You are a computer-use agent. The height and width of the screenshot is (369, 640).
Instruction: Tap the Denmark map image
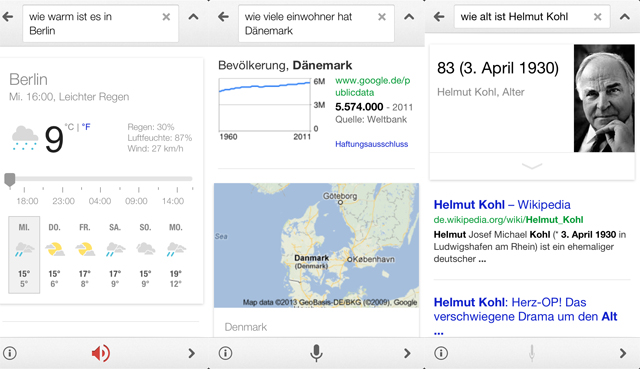(316, 245)
